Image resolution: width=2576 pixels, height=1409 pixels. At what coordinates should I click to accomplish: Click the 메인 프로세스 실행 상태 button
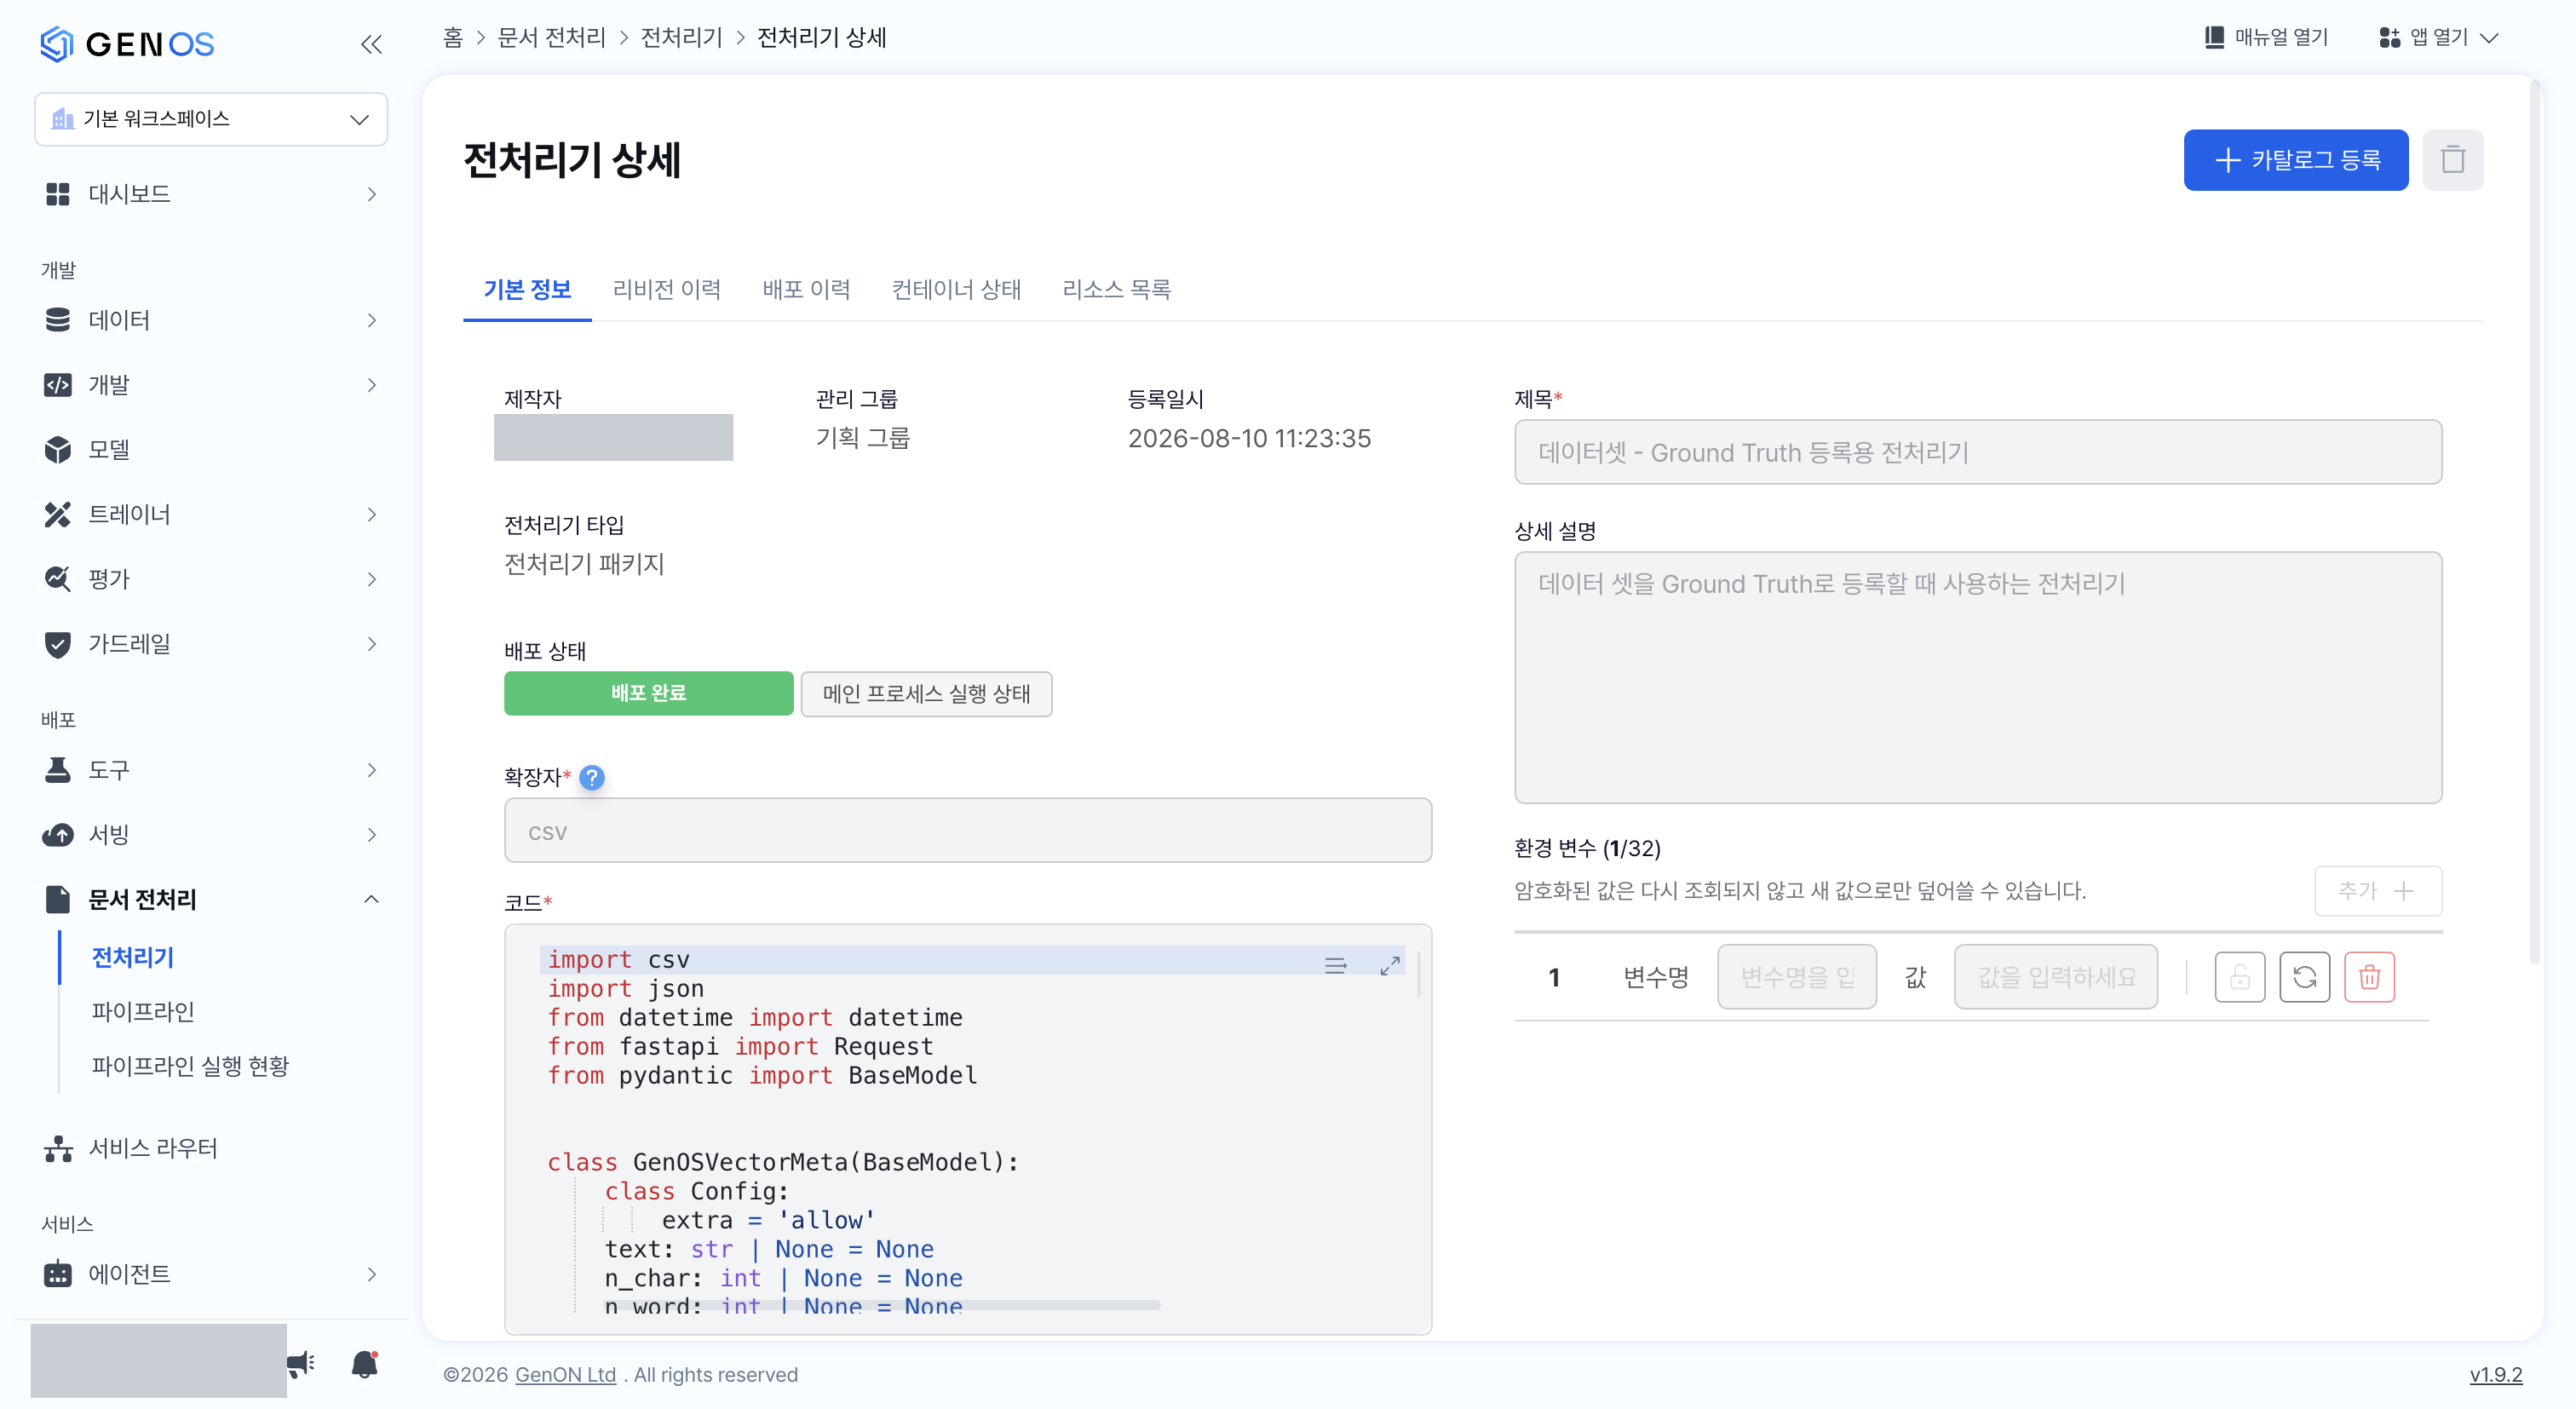pyautogui.click(x=926, y=693)
